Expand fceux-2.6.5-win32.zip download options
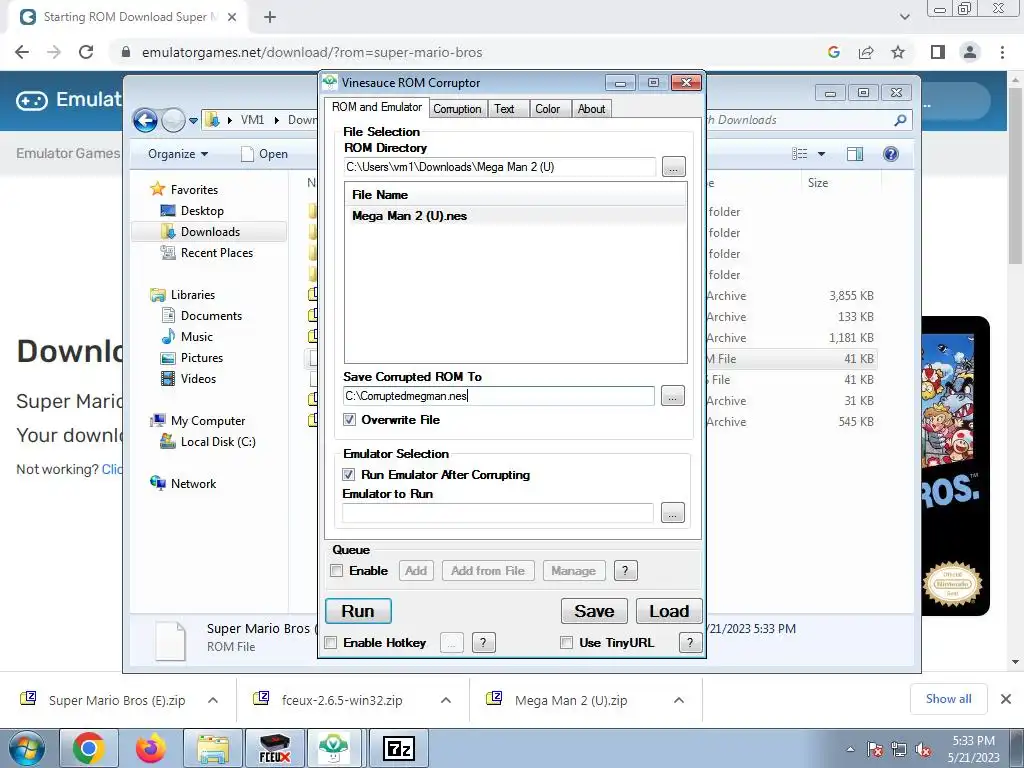 [x=446, y=700]
